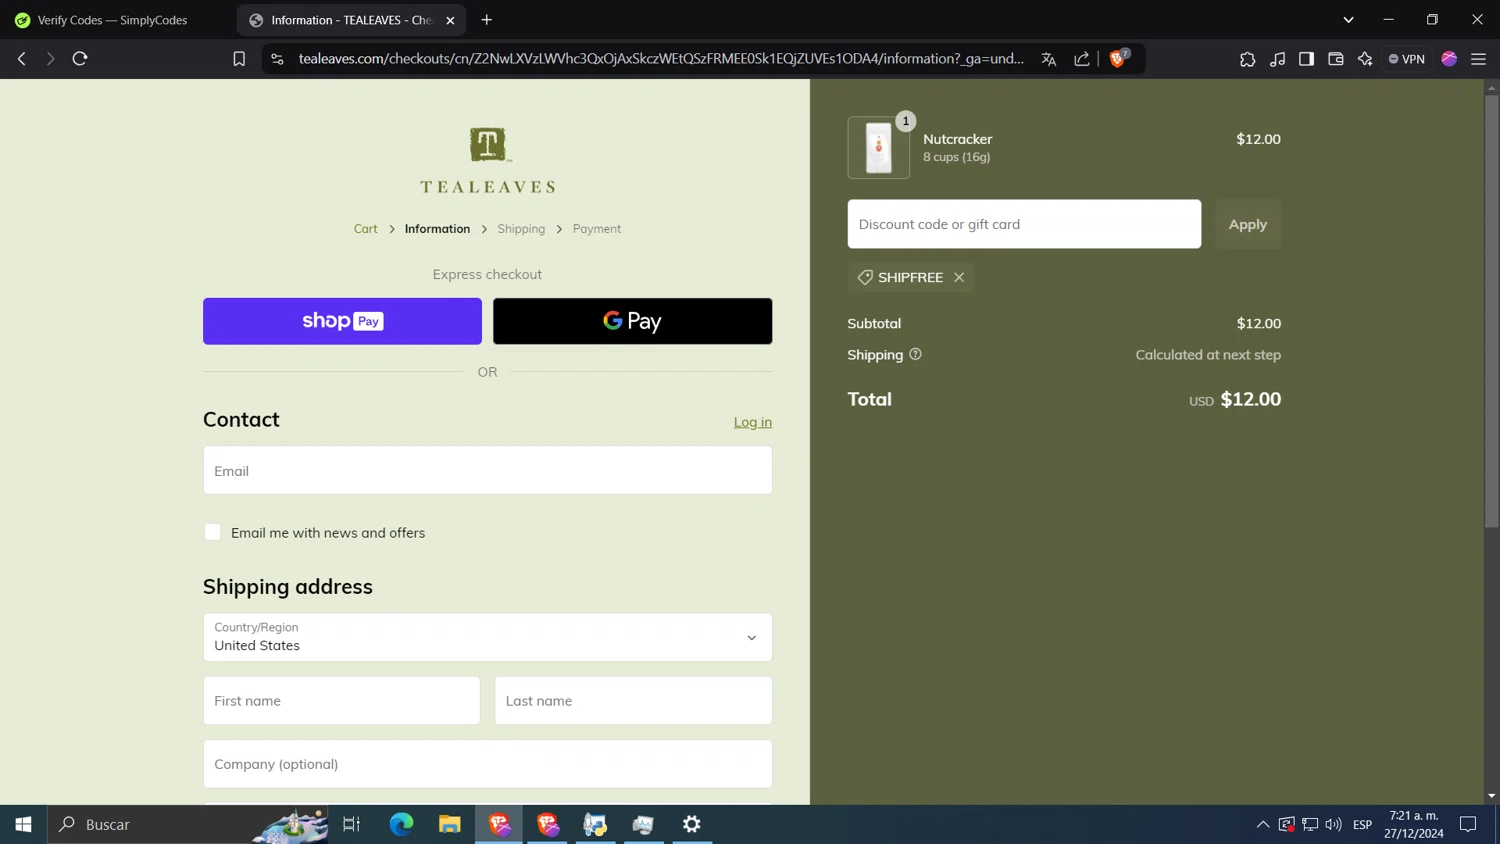Focus the Company (optional) field
Viewport: 1500px width, 844px height.
(x=487, y=764)
